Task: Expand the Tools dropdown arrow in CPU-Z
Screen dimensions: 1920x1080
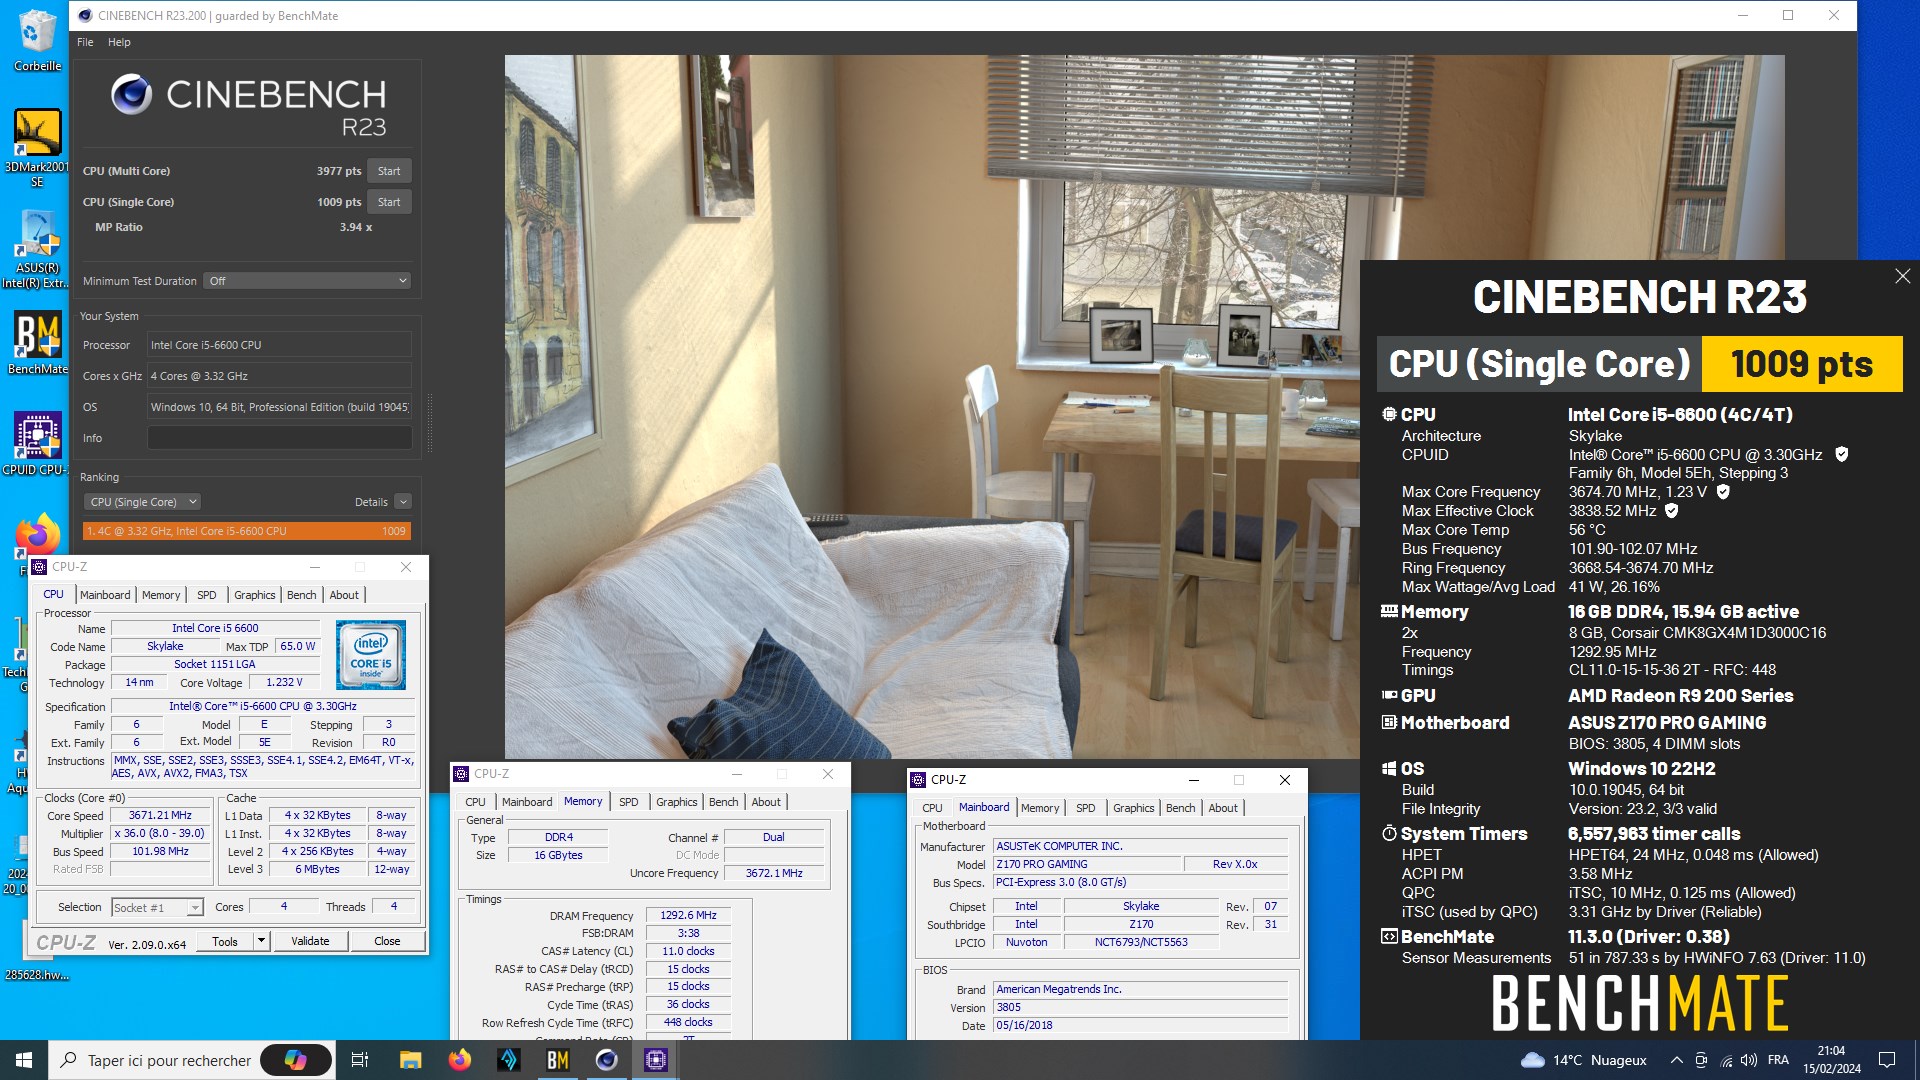Action: point(261,941)
